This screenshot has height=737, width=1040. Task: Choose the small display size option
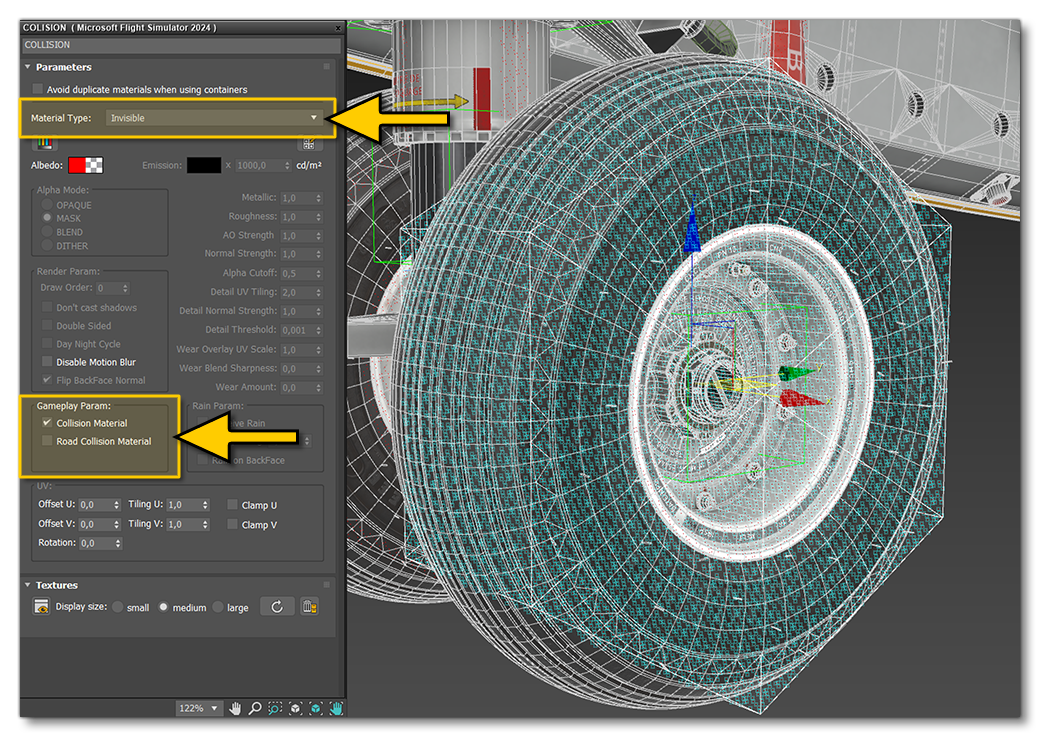point(118,607)
